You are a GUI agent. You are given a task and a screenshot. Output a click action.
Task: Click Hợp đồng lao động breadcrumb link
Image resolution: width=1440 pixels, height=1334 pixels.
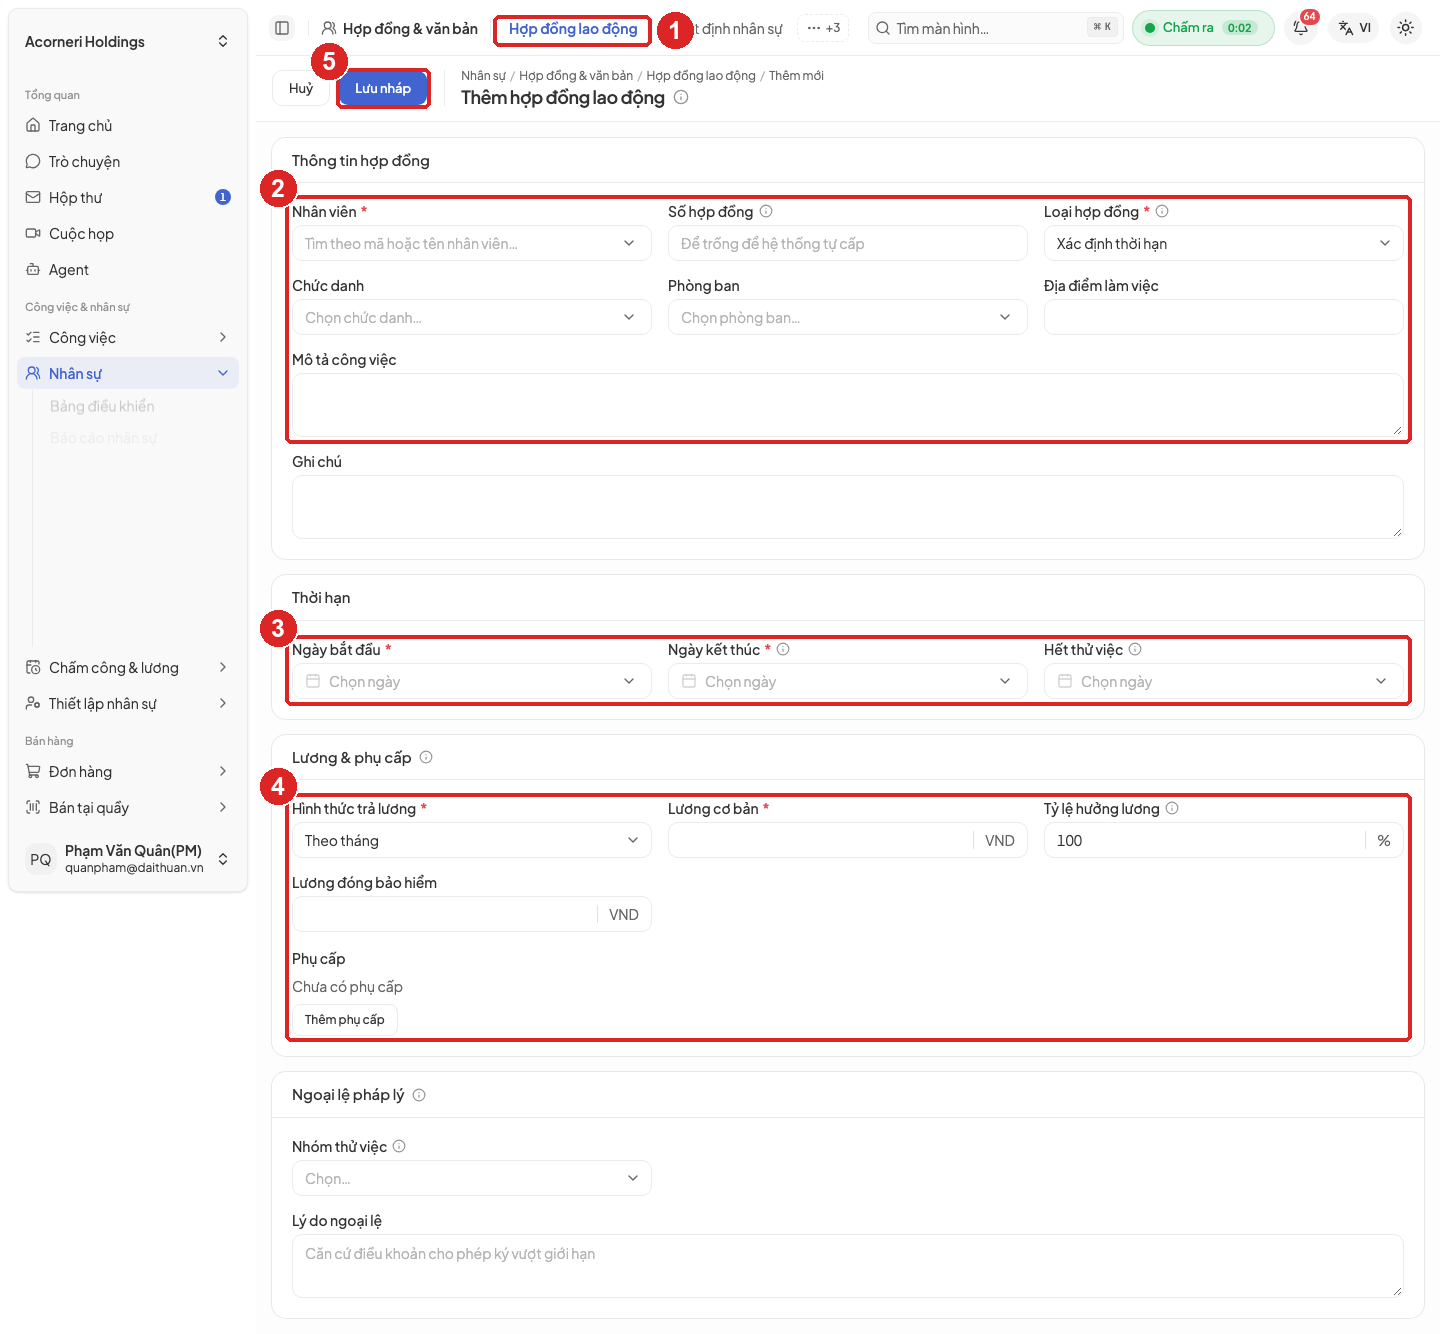click(701, 75)
